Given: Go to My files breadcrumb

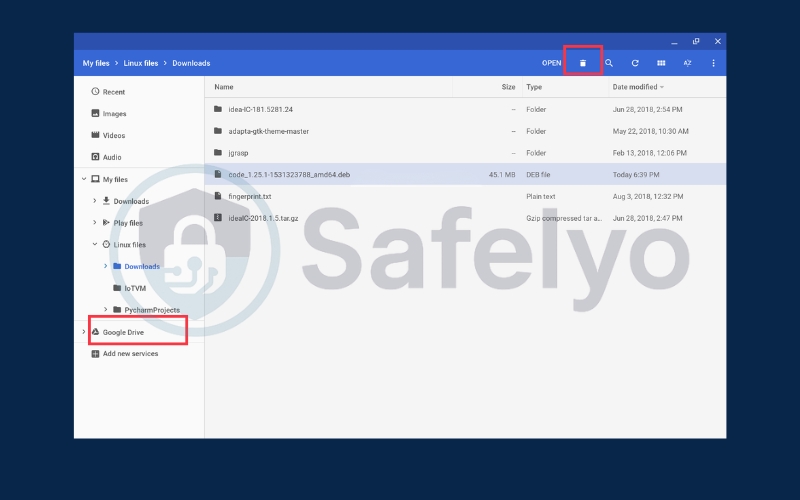Looking at the screenshot, I should tap(96, 63).
